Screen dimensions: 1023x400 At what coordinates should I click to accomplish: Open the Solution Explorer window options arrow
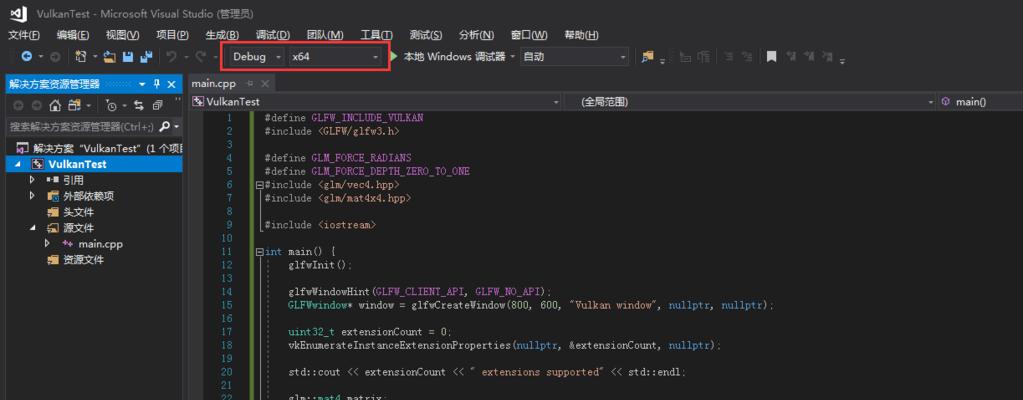142,84
